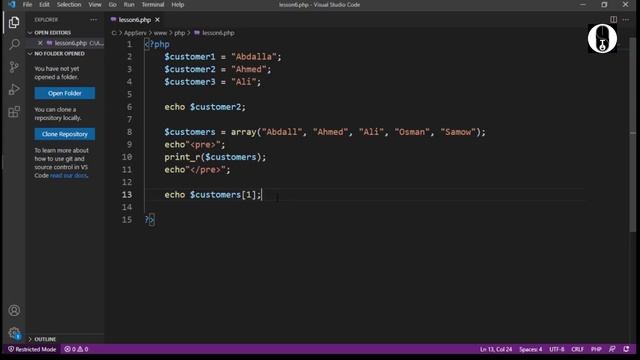Open notifications bell in status bar
Image resolution: width=640 pixels, height=360 pixels.
(x=626, y=349)
